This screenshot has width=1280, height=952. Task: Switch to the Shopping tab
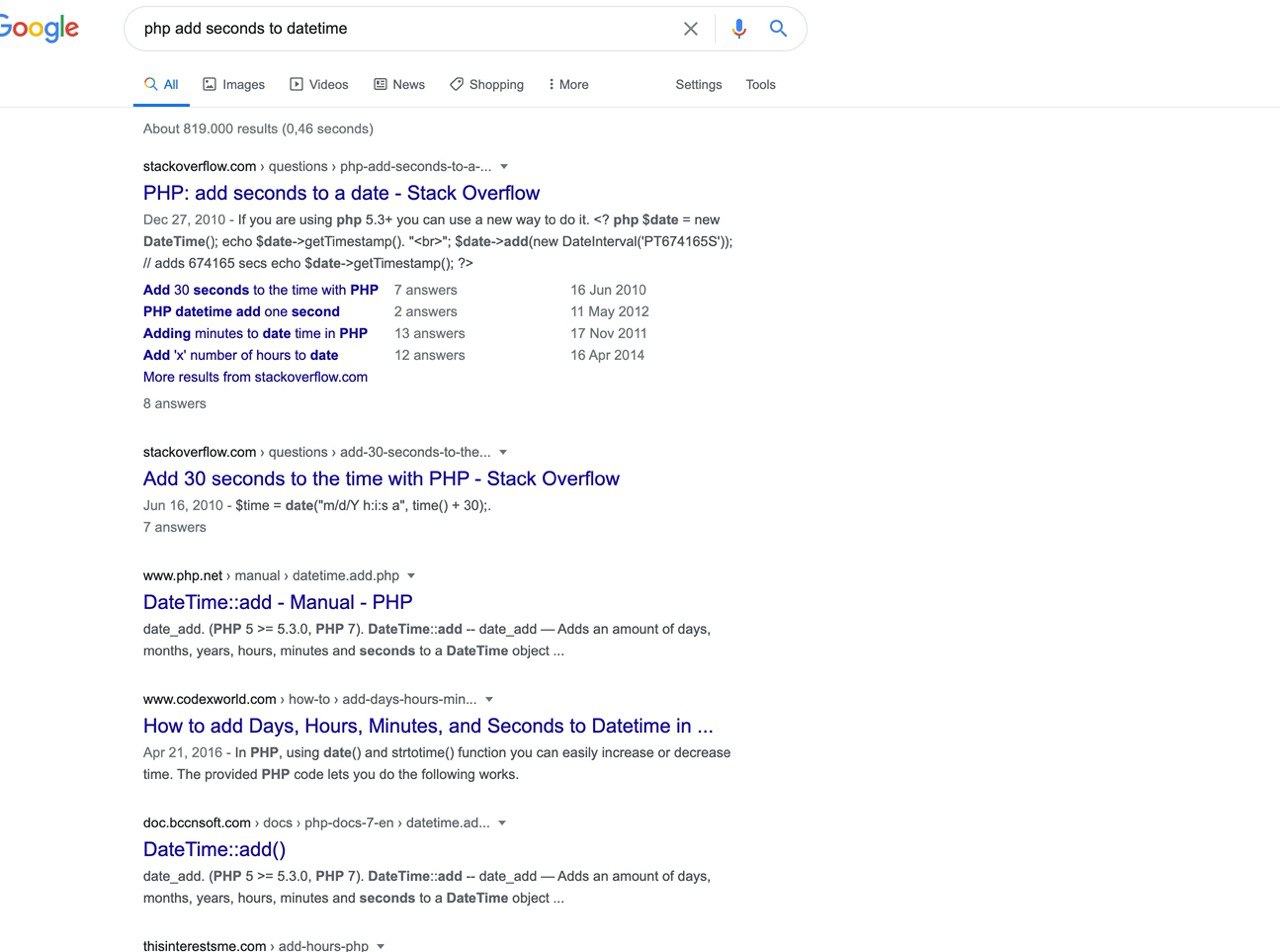(487, 85)
